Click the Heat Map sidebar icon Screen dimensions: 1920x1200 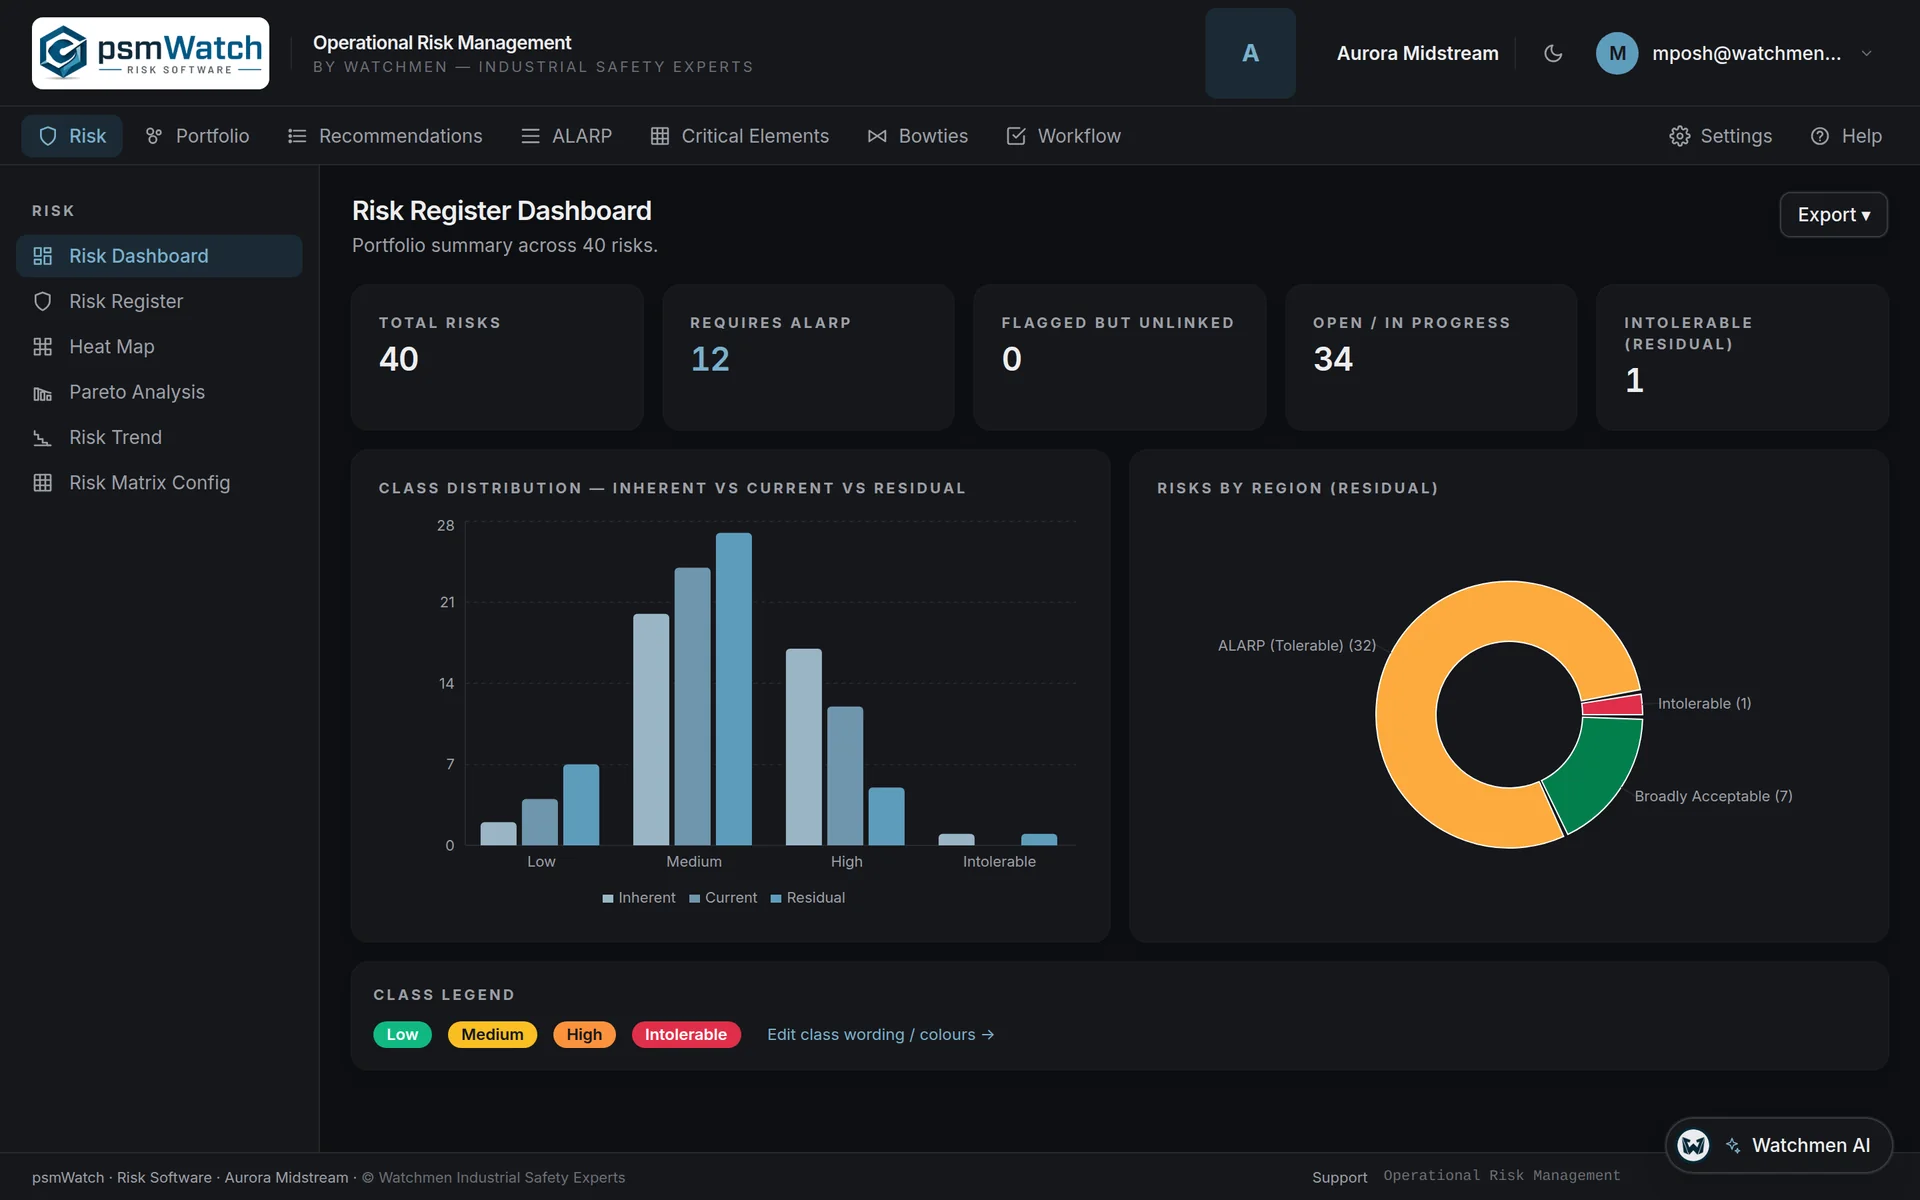pyautogui.click(x=42, y=347)
